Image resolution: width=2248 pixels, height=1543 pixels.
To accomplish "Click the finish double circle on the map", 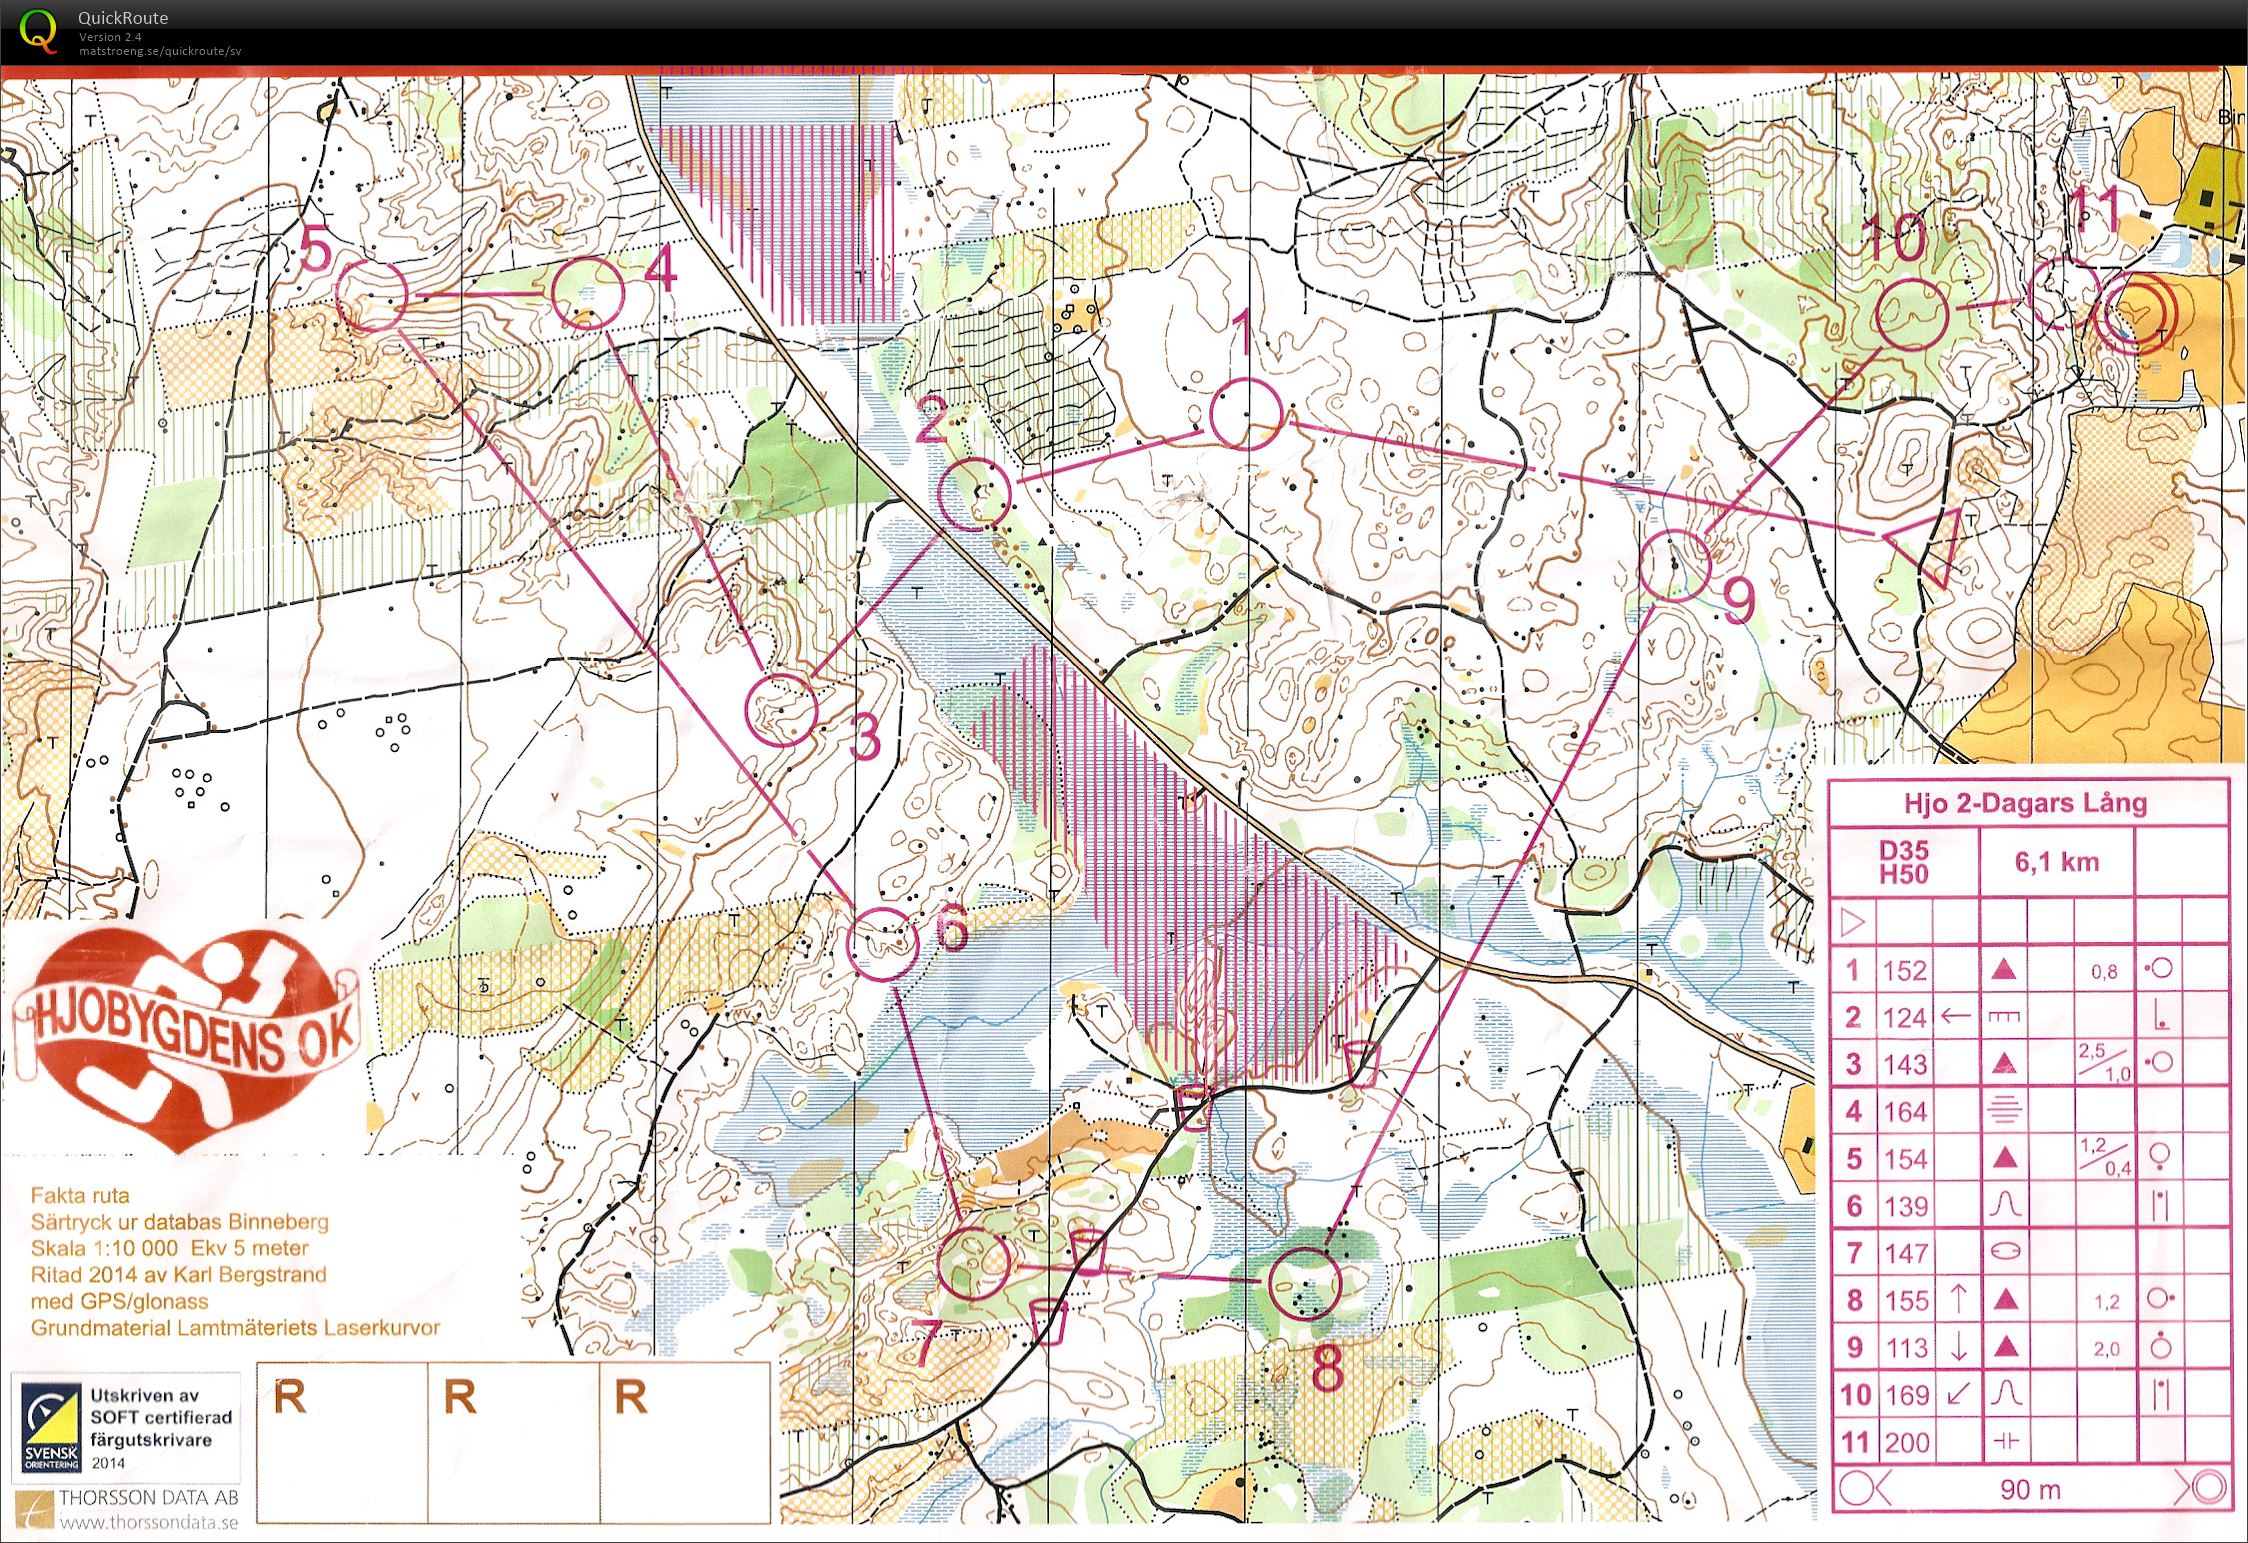I will (2136, 312).
